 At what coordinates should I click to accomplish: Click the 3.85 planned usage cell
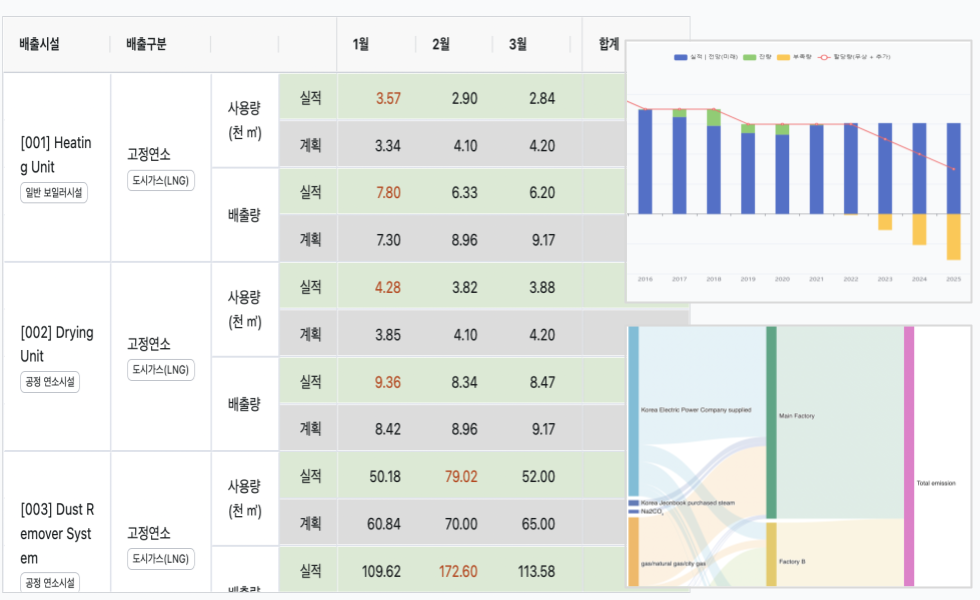pyautogui.click(x=388, y=335)
